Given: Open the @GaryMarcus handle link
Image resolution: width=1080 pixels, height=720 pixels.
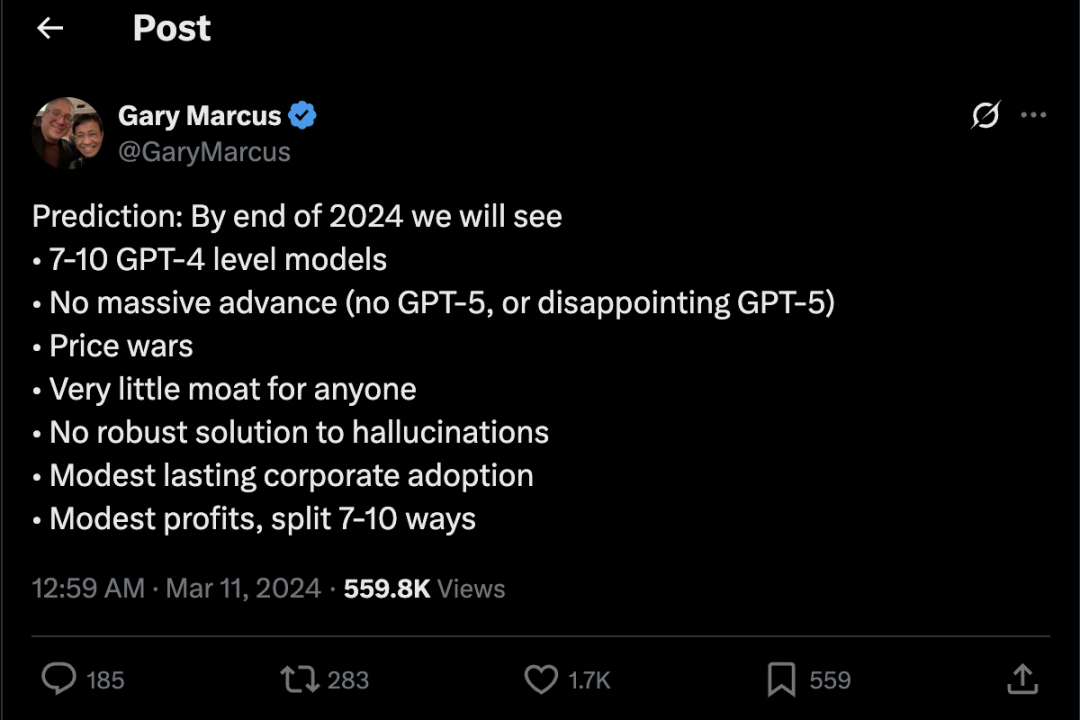Looking at the screenshot, I should click(204, 152).
